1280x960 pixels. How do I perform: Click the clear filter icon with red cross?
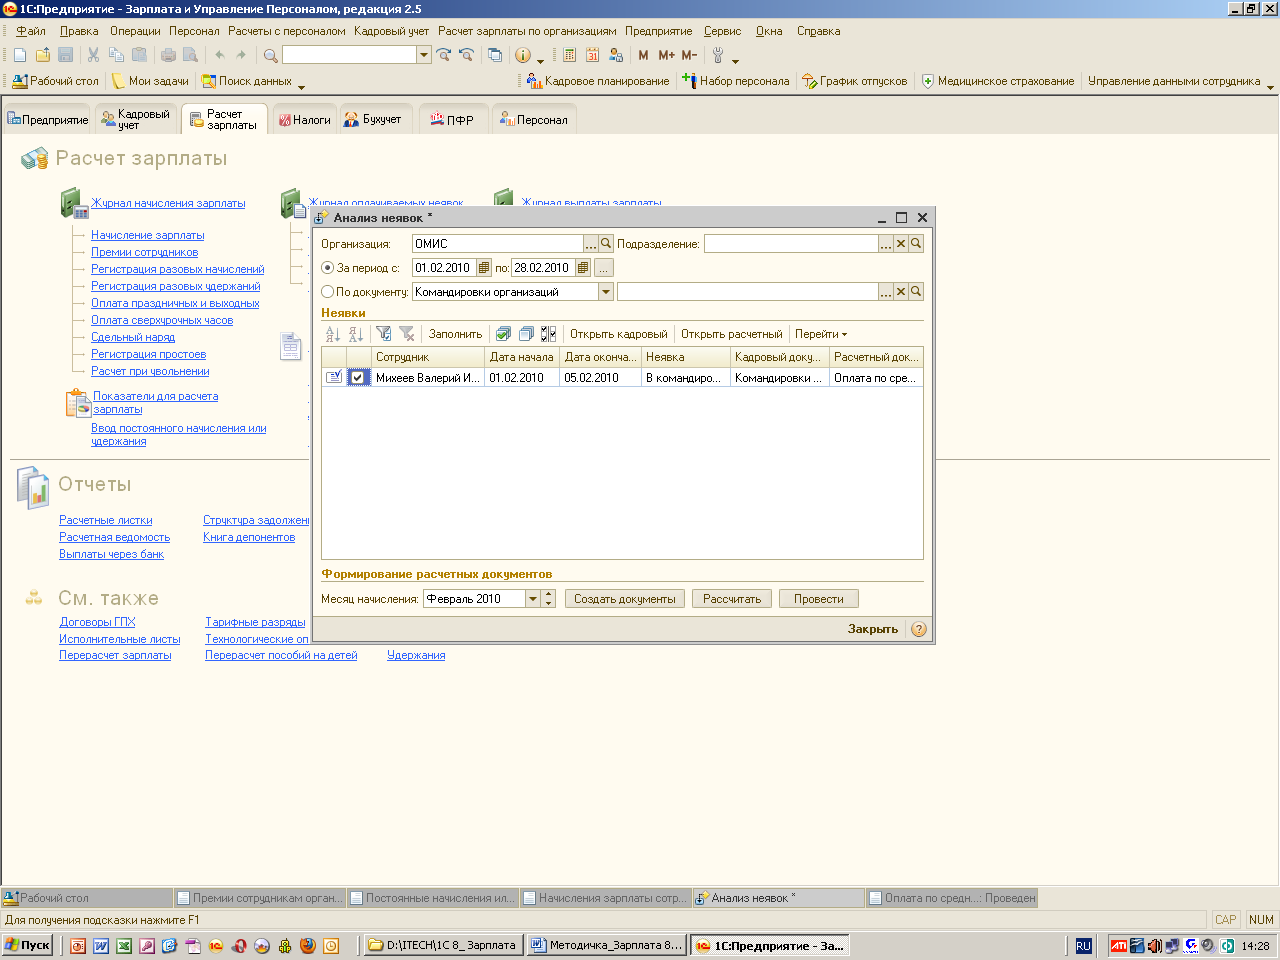click(406, 334)
